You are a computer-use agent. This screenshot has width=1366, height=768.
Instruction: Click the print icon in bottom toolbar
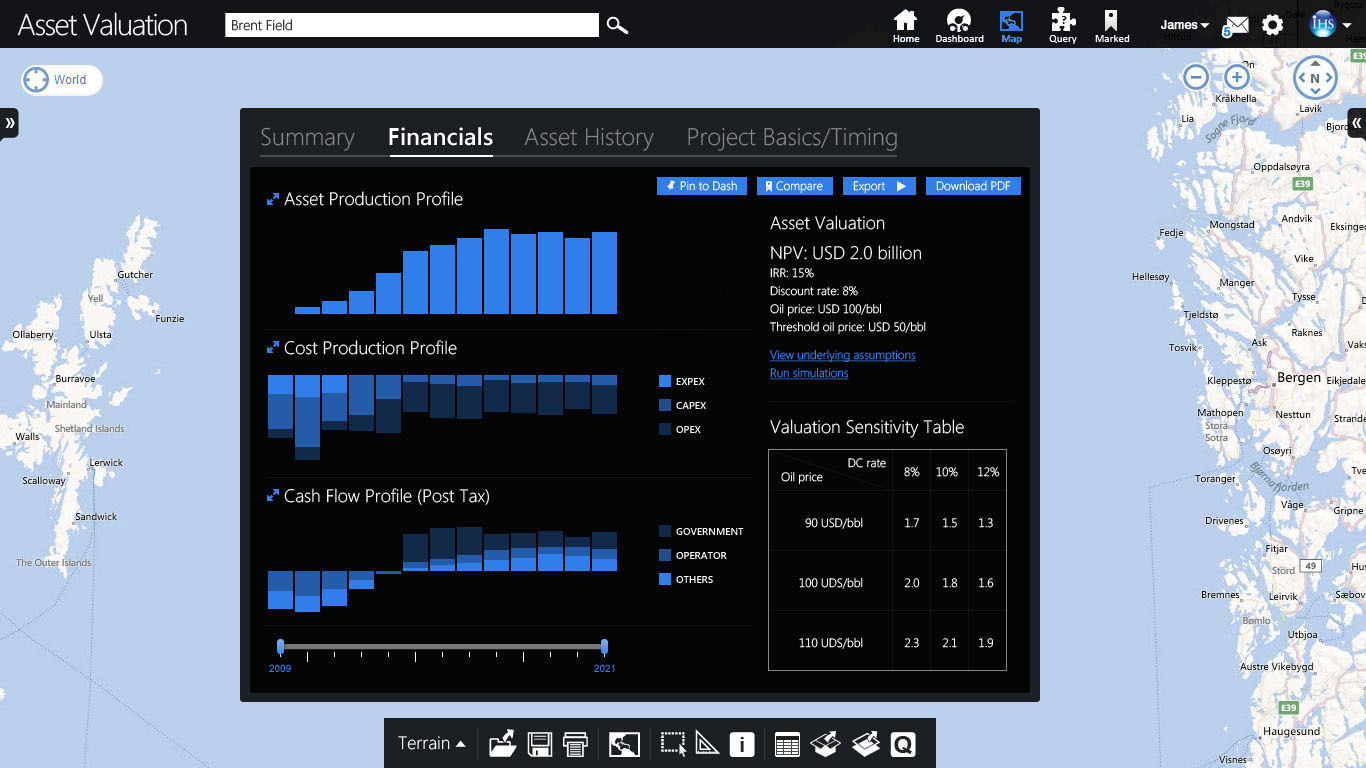click(x=575, y=744)
